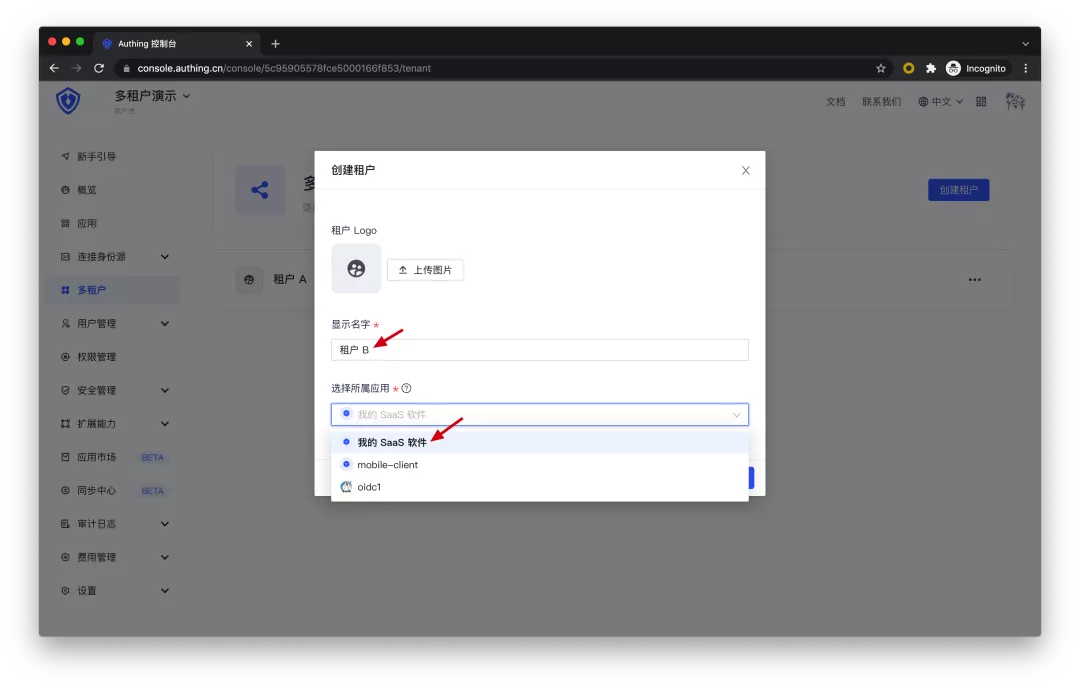Screen dimensions: 1080x688
Task: Go to 应用市场 in the sidebar
Action: 96,457
